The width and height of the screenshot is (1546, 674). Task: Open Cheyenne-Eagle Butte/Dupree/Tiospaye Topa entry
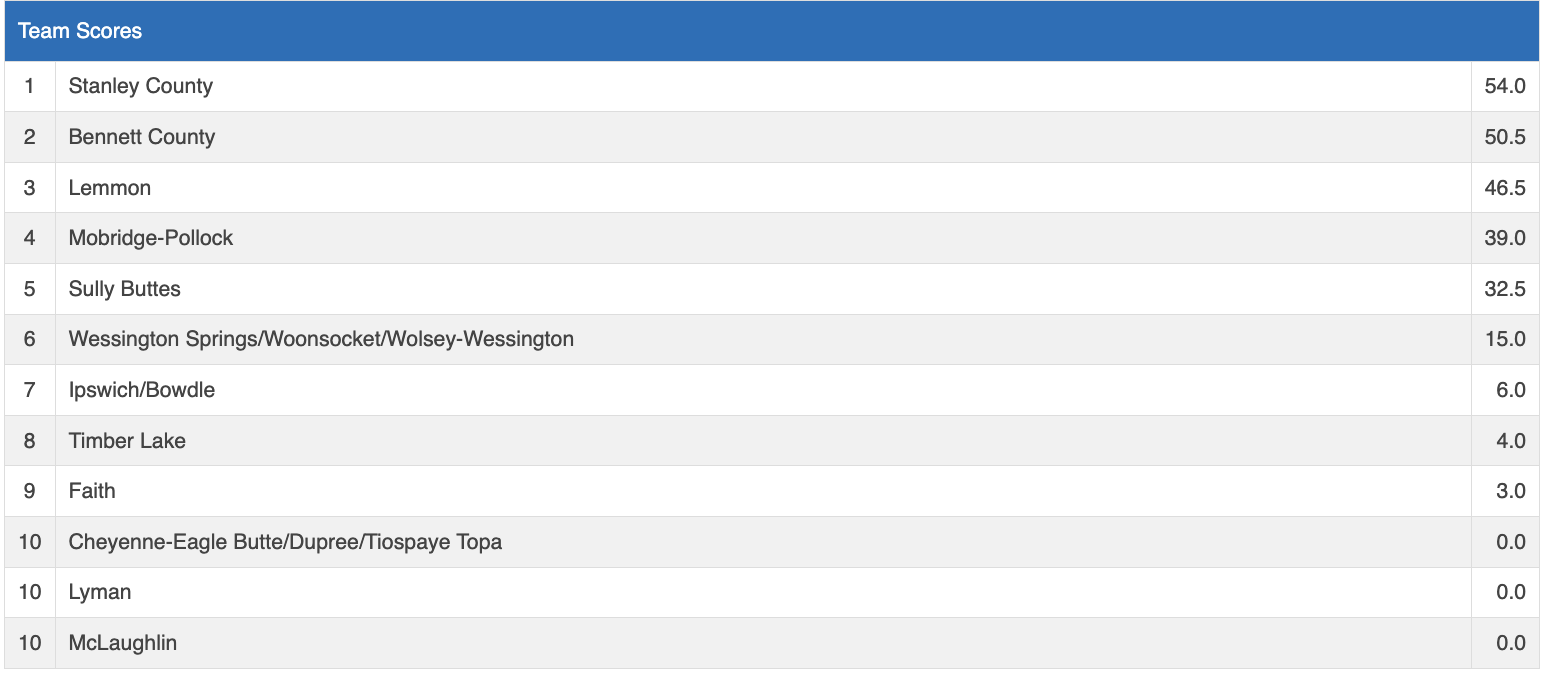coord(285,542)
